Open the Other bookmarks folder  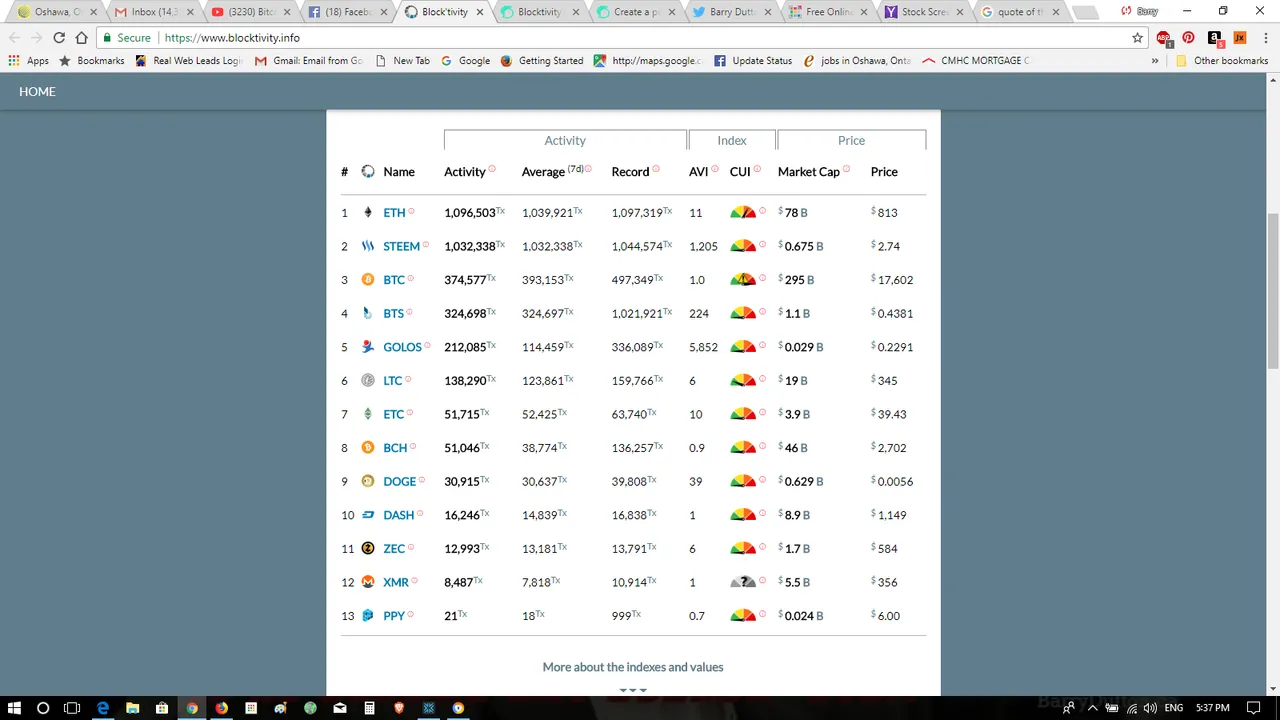click(1221, 61)
